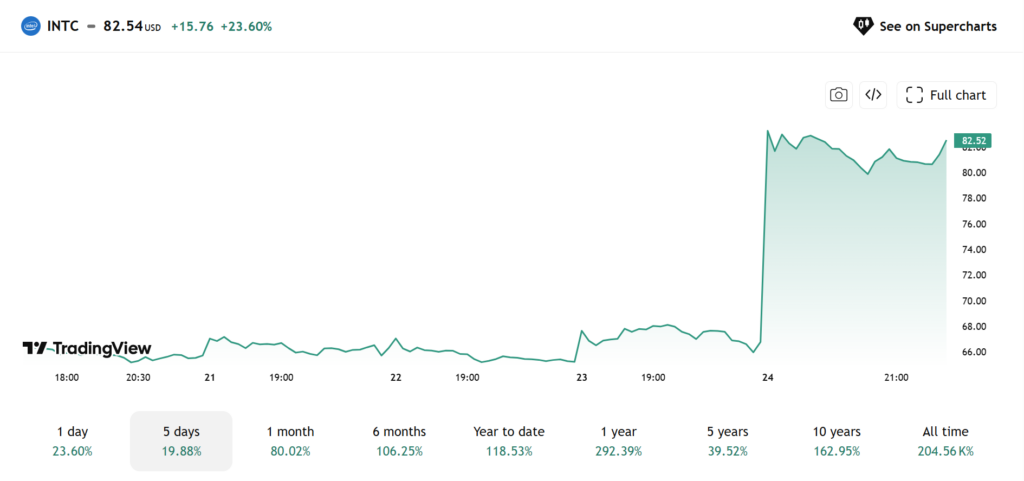
Task: Switch to the 6 months range
Action: (399, 441)
